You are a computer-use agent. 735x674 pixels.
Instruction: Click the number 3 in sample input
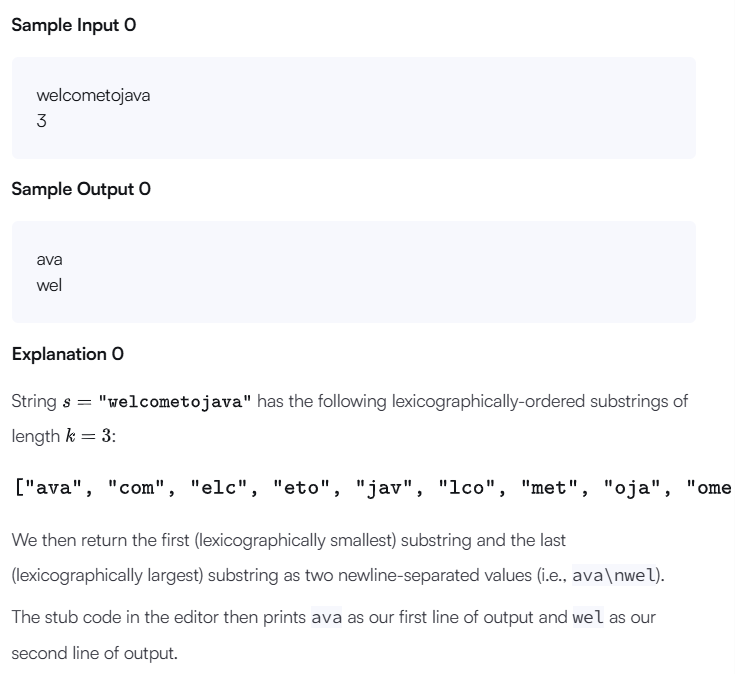pos(41,121)
